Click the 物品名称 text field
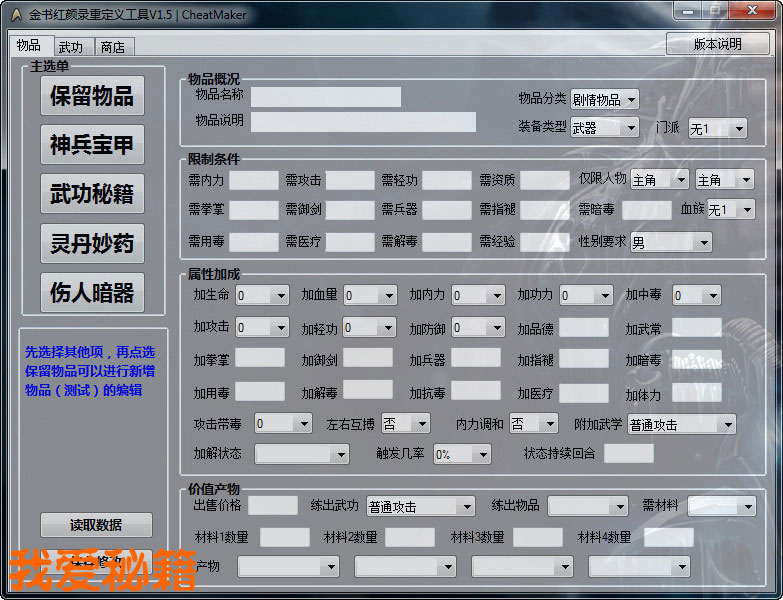 tap(325, 97)
